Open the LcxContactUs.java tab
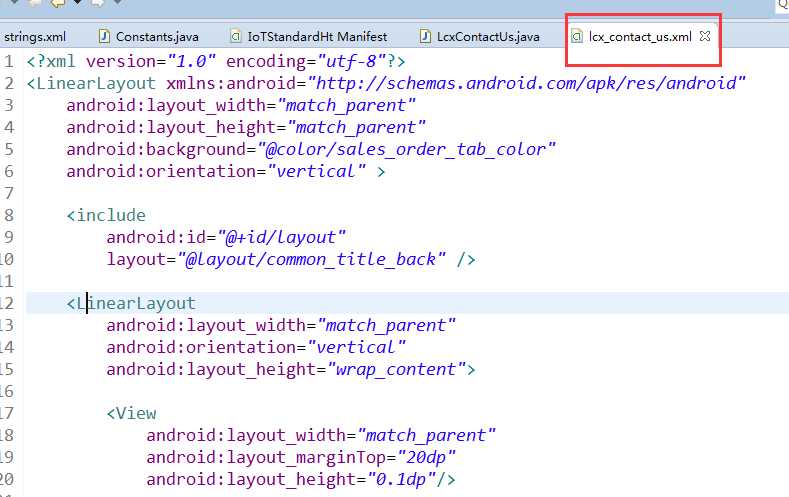This screenshot has width=789, height=497. point(488,37)
